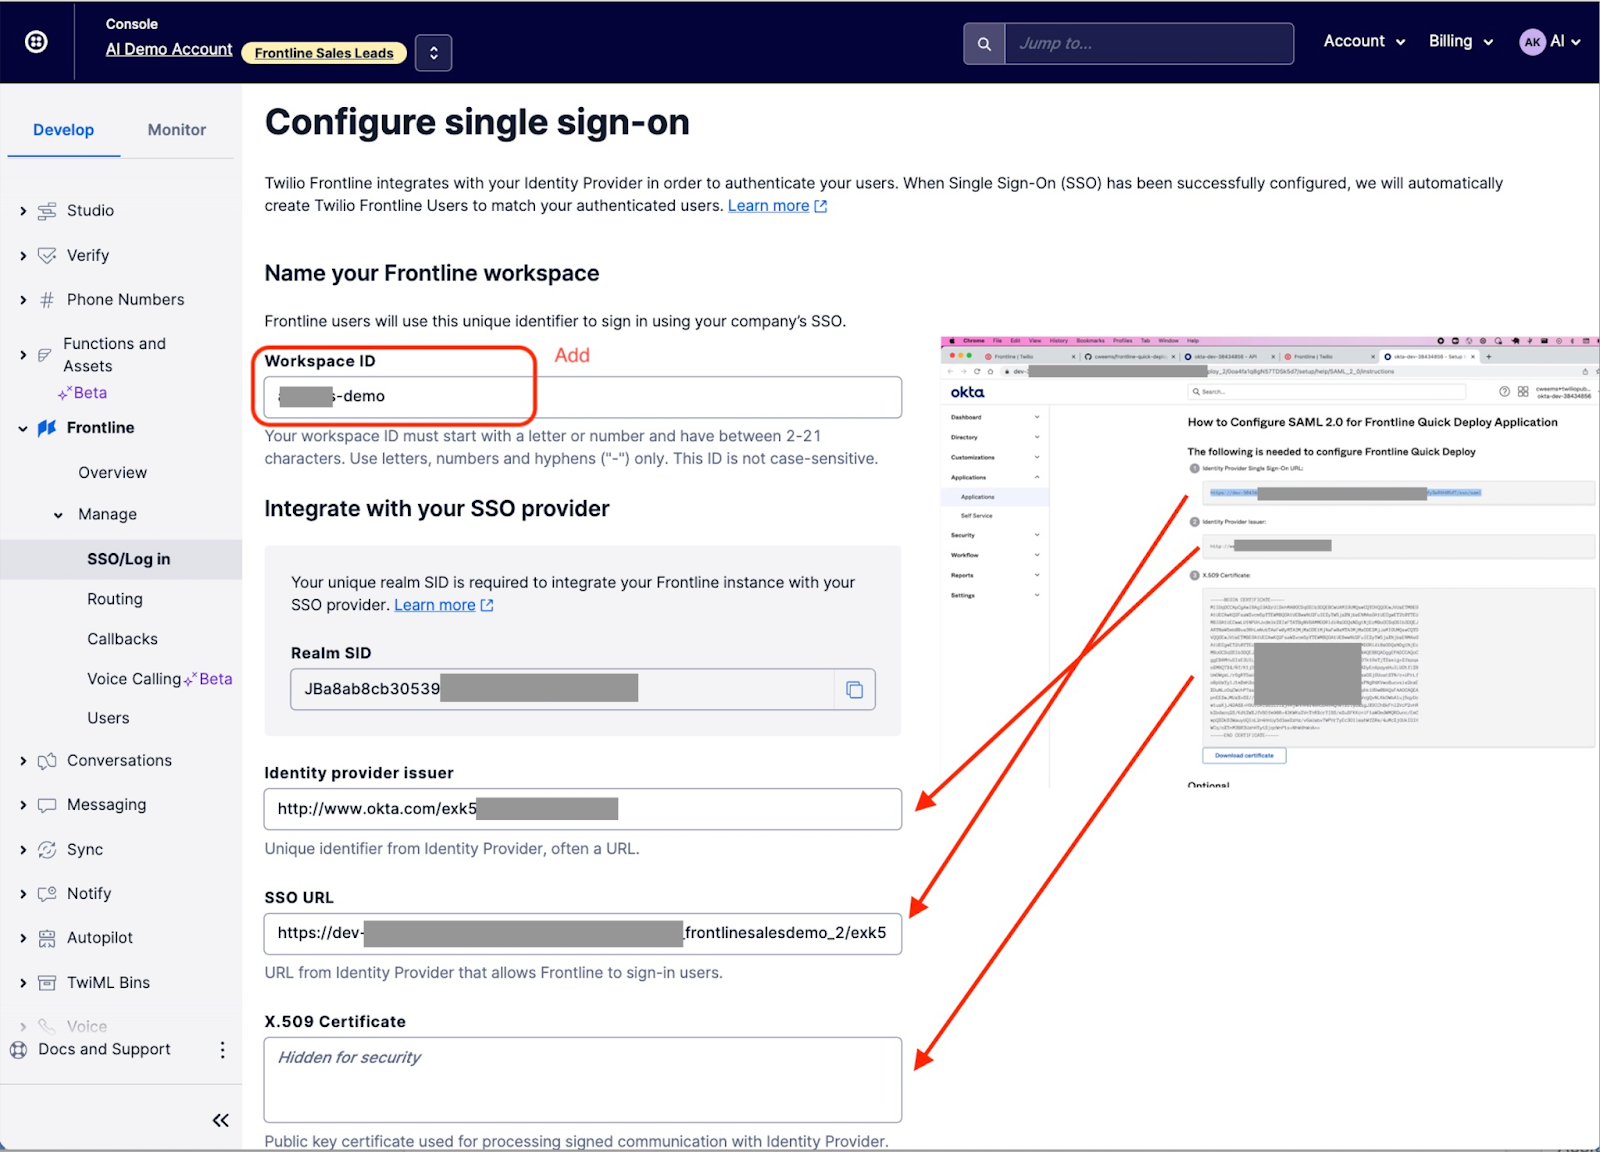The width and height of the screenshot is (1600, 1152).
Task: Open Voice Calling Beta page
Action: (159, 679)
